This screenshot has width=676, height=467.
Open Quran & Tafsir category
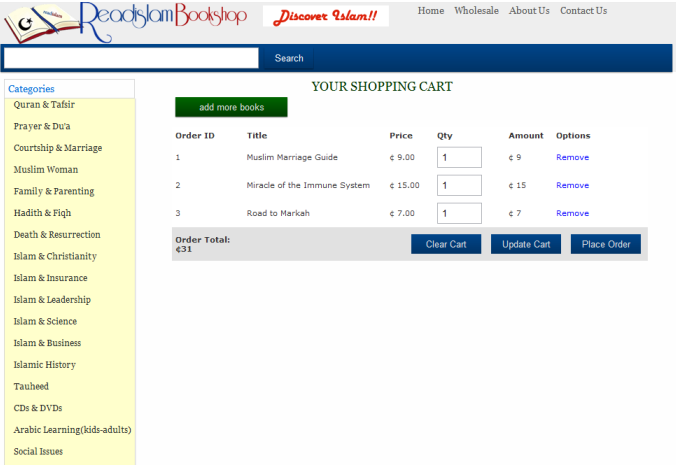44,105
